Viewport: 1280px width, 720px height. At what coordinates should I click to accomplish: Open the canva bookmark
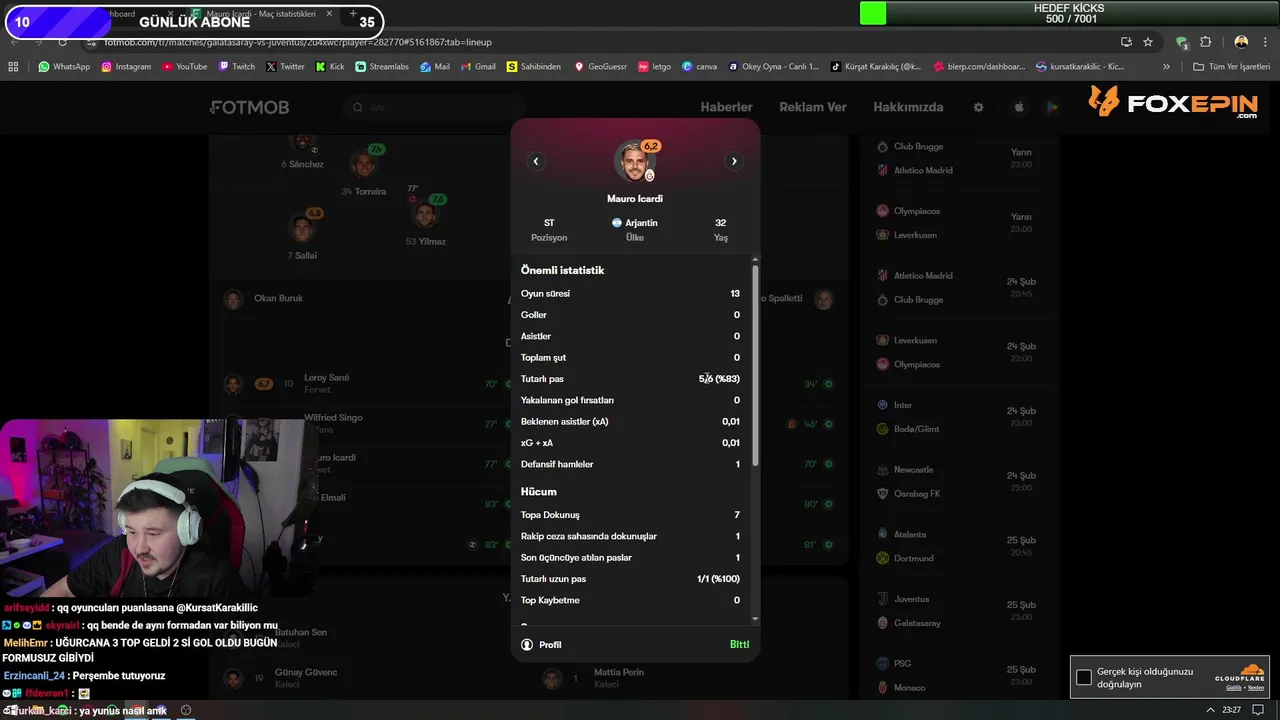[x=700, y=67]
